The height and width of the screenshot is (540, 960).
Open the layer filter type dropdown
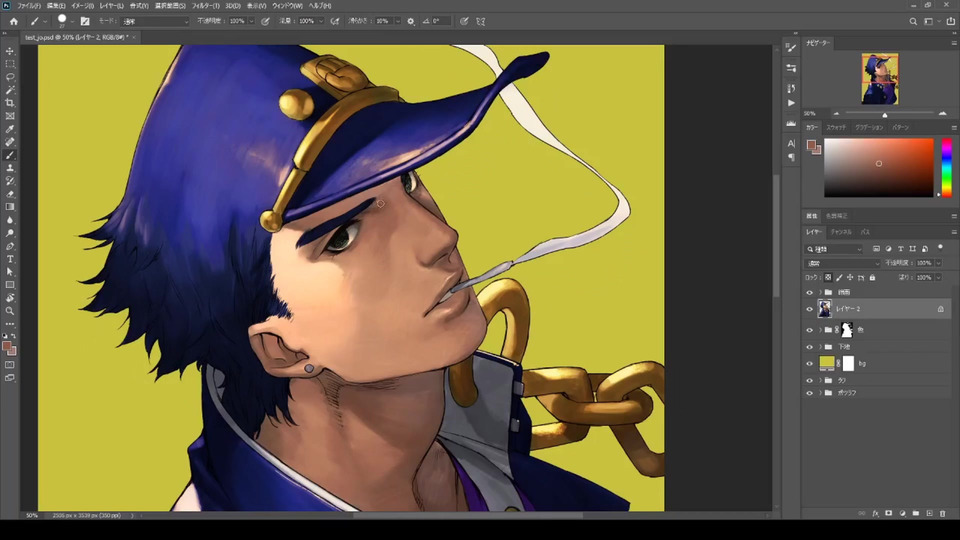(x=834, y=249)
